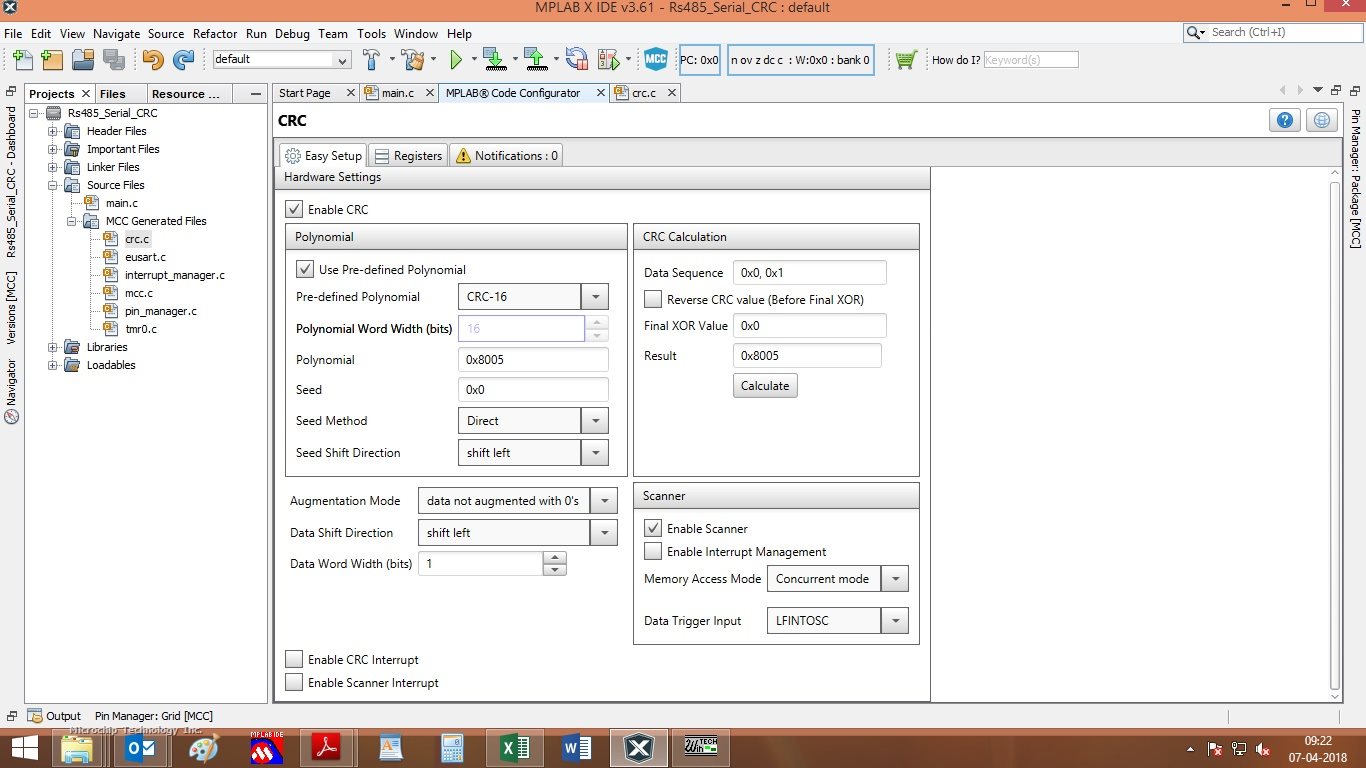Screen dimensions: 1366x768
Task: Click the Build Project hammer icon
Action: (x=371, y=59)
